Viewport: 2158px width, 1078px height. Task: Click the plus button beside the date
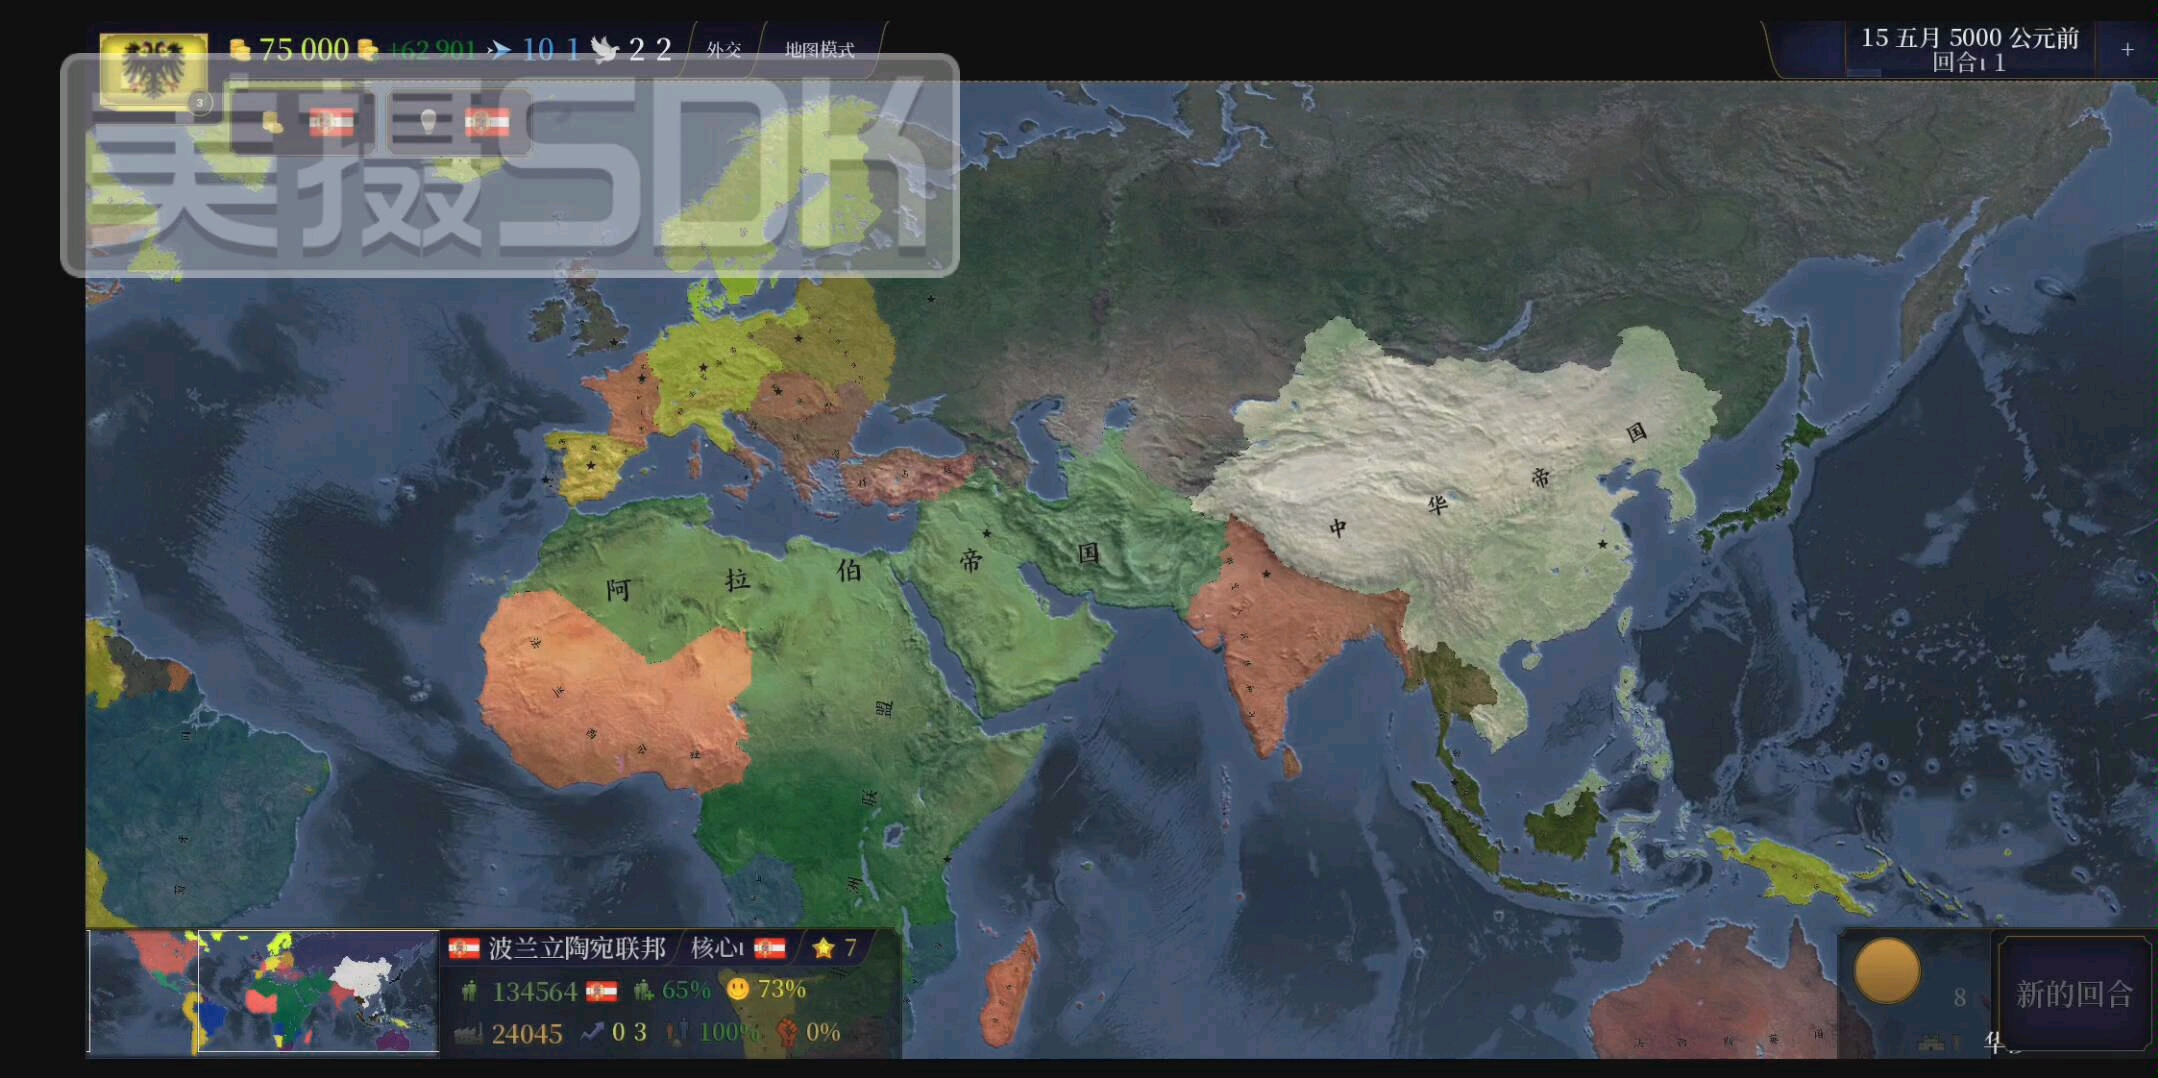(x=2127, y=49)
